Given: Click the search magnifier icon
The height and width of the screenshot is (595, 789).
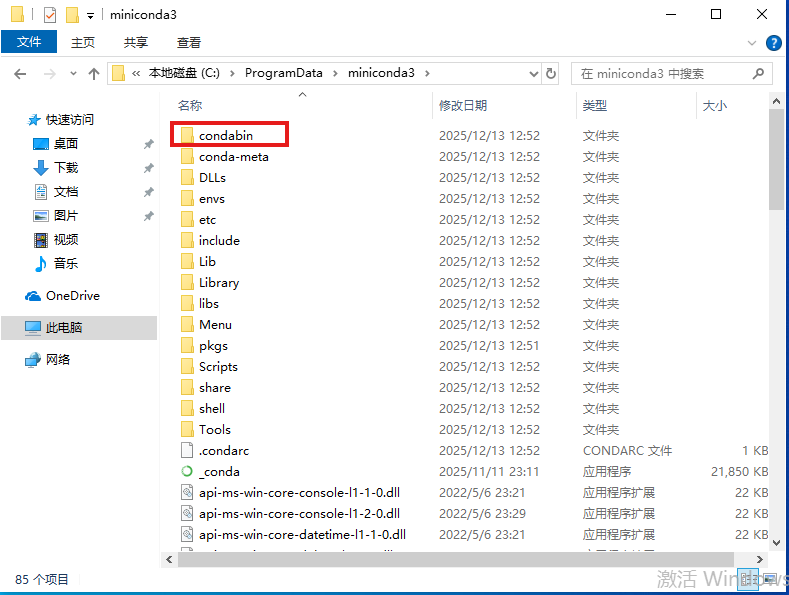Looking at the screenshot, I should click(758, 73).
